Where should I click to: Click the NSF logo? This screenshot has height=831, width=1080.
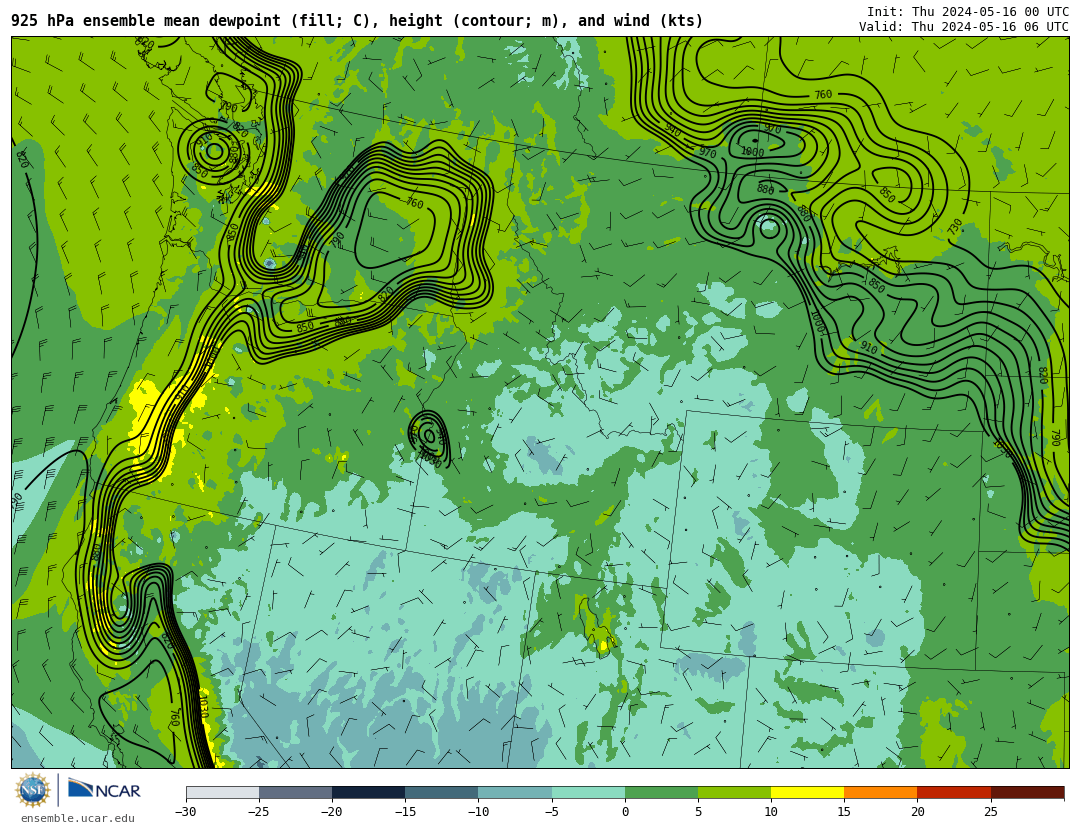click(33, 790)
